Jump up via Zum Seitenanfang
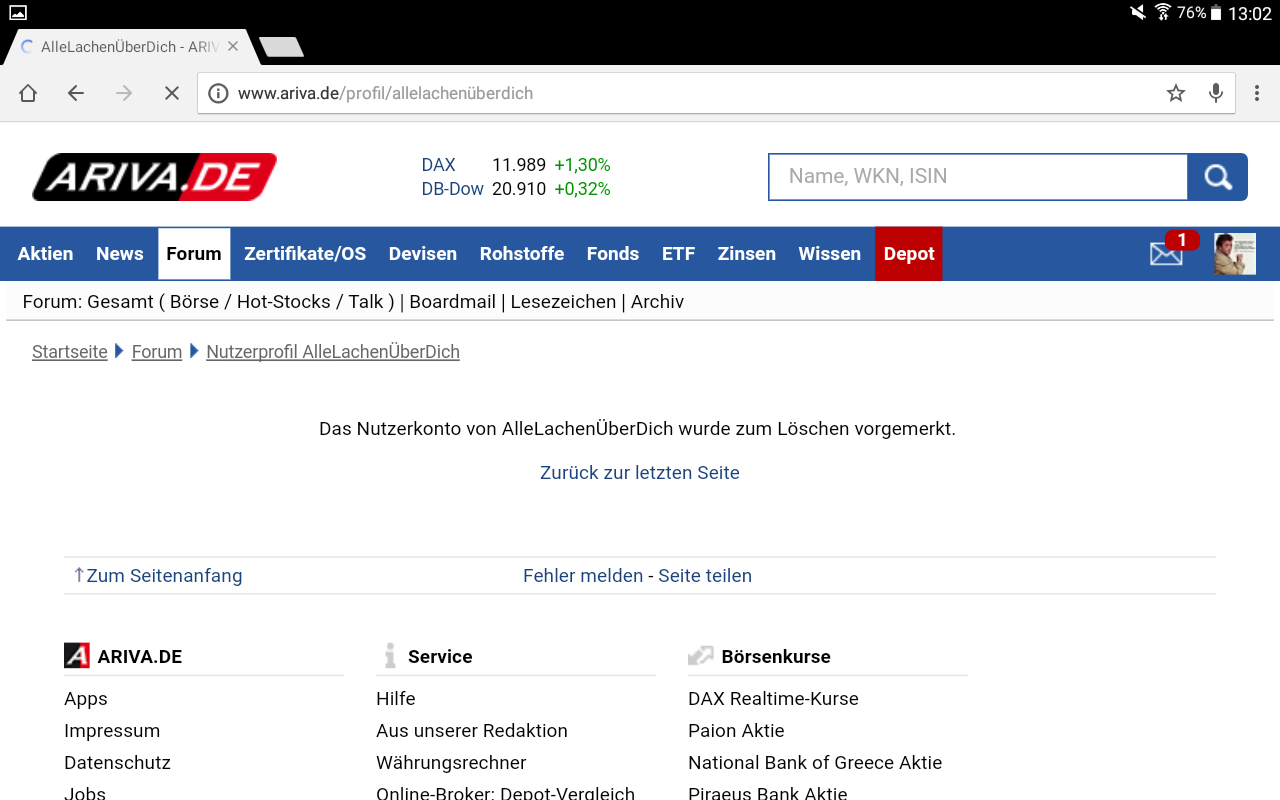Viewport: 1280px width, 800px height. pos(157,575)
